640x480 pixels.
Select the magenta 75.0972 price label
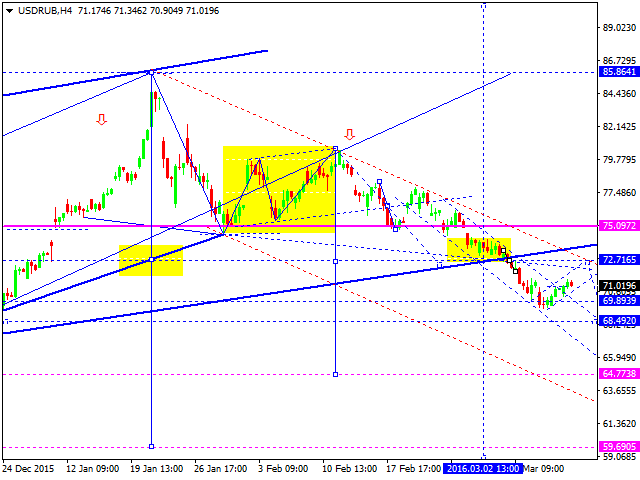point(619,227)
